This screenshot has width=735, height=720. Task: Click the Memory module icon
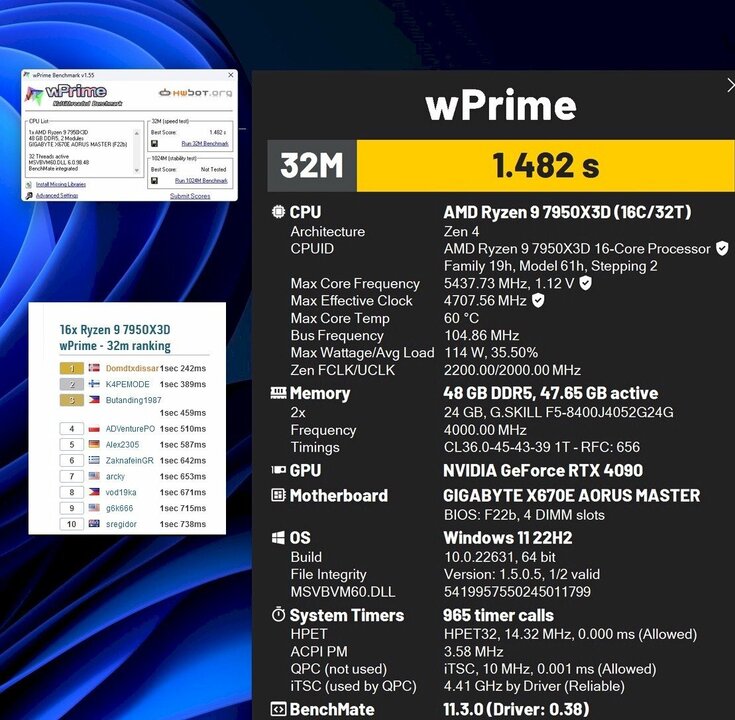pyautogui.click(x=278, y=393)
